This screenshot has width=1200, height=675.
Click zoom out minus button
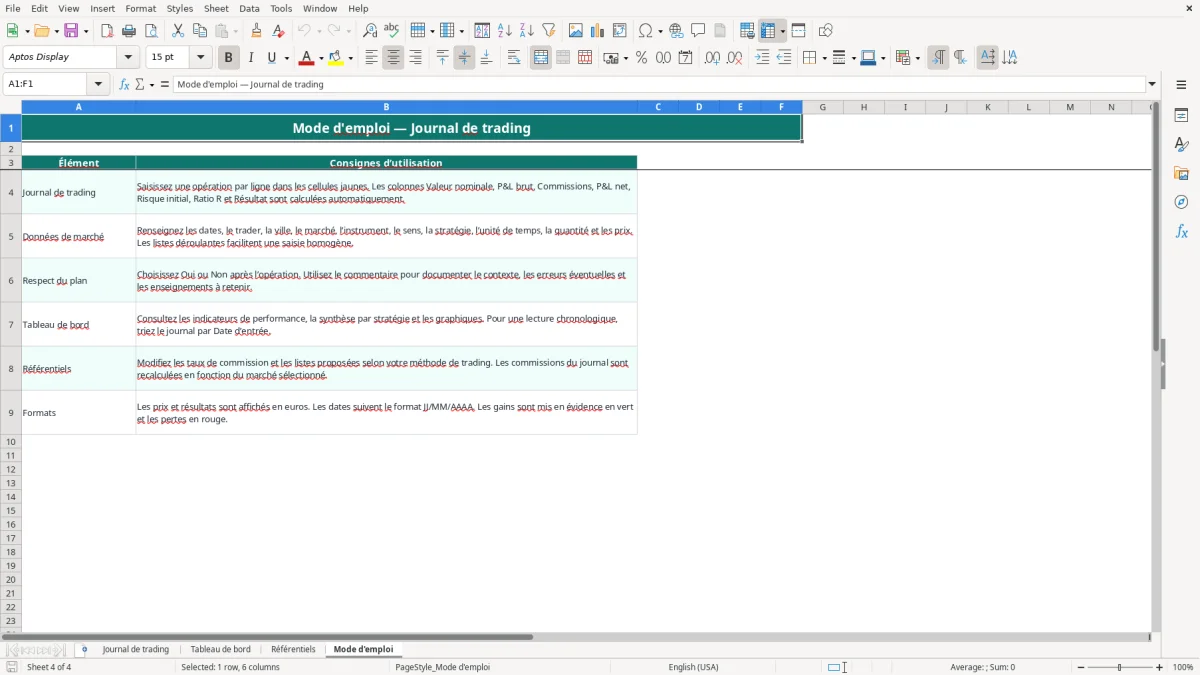tap(1081, 667)
